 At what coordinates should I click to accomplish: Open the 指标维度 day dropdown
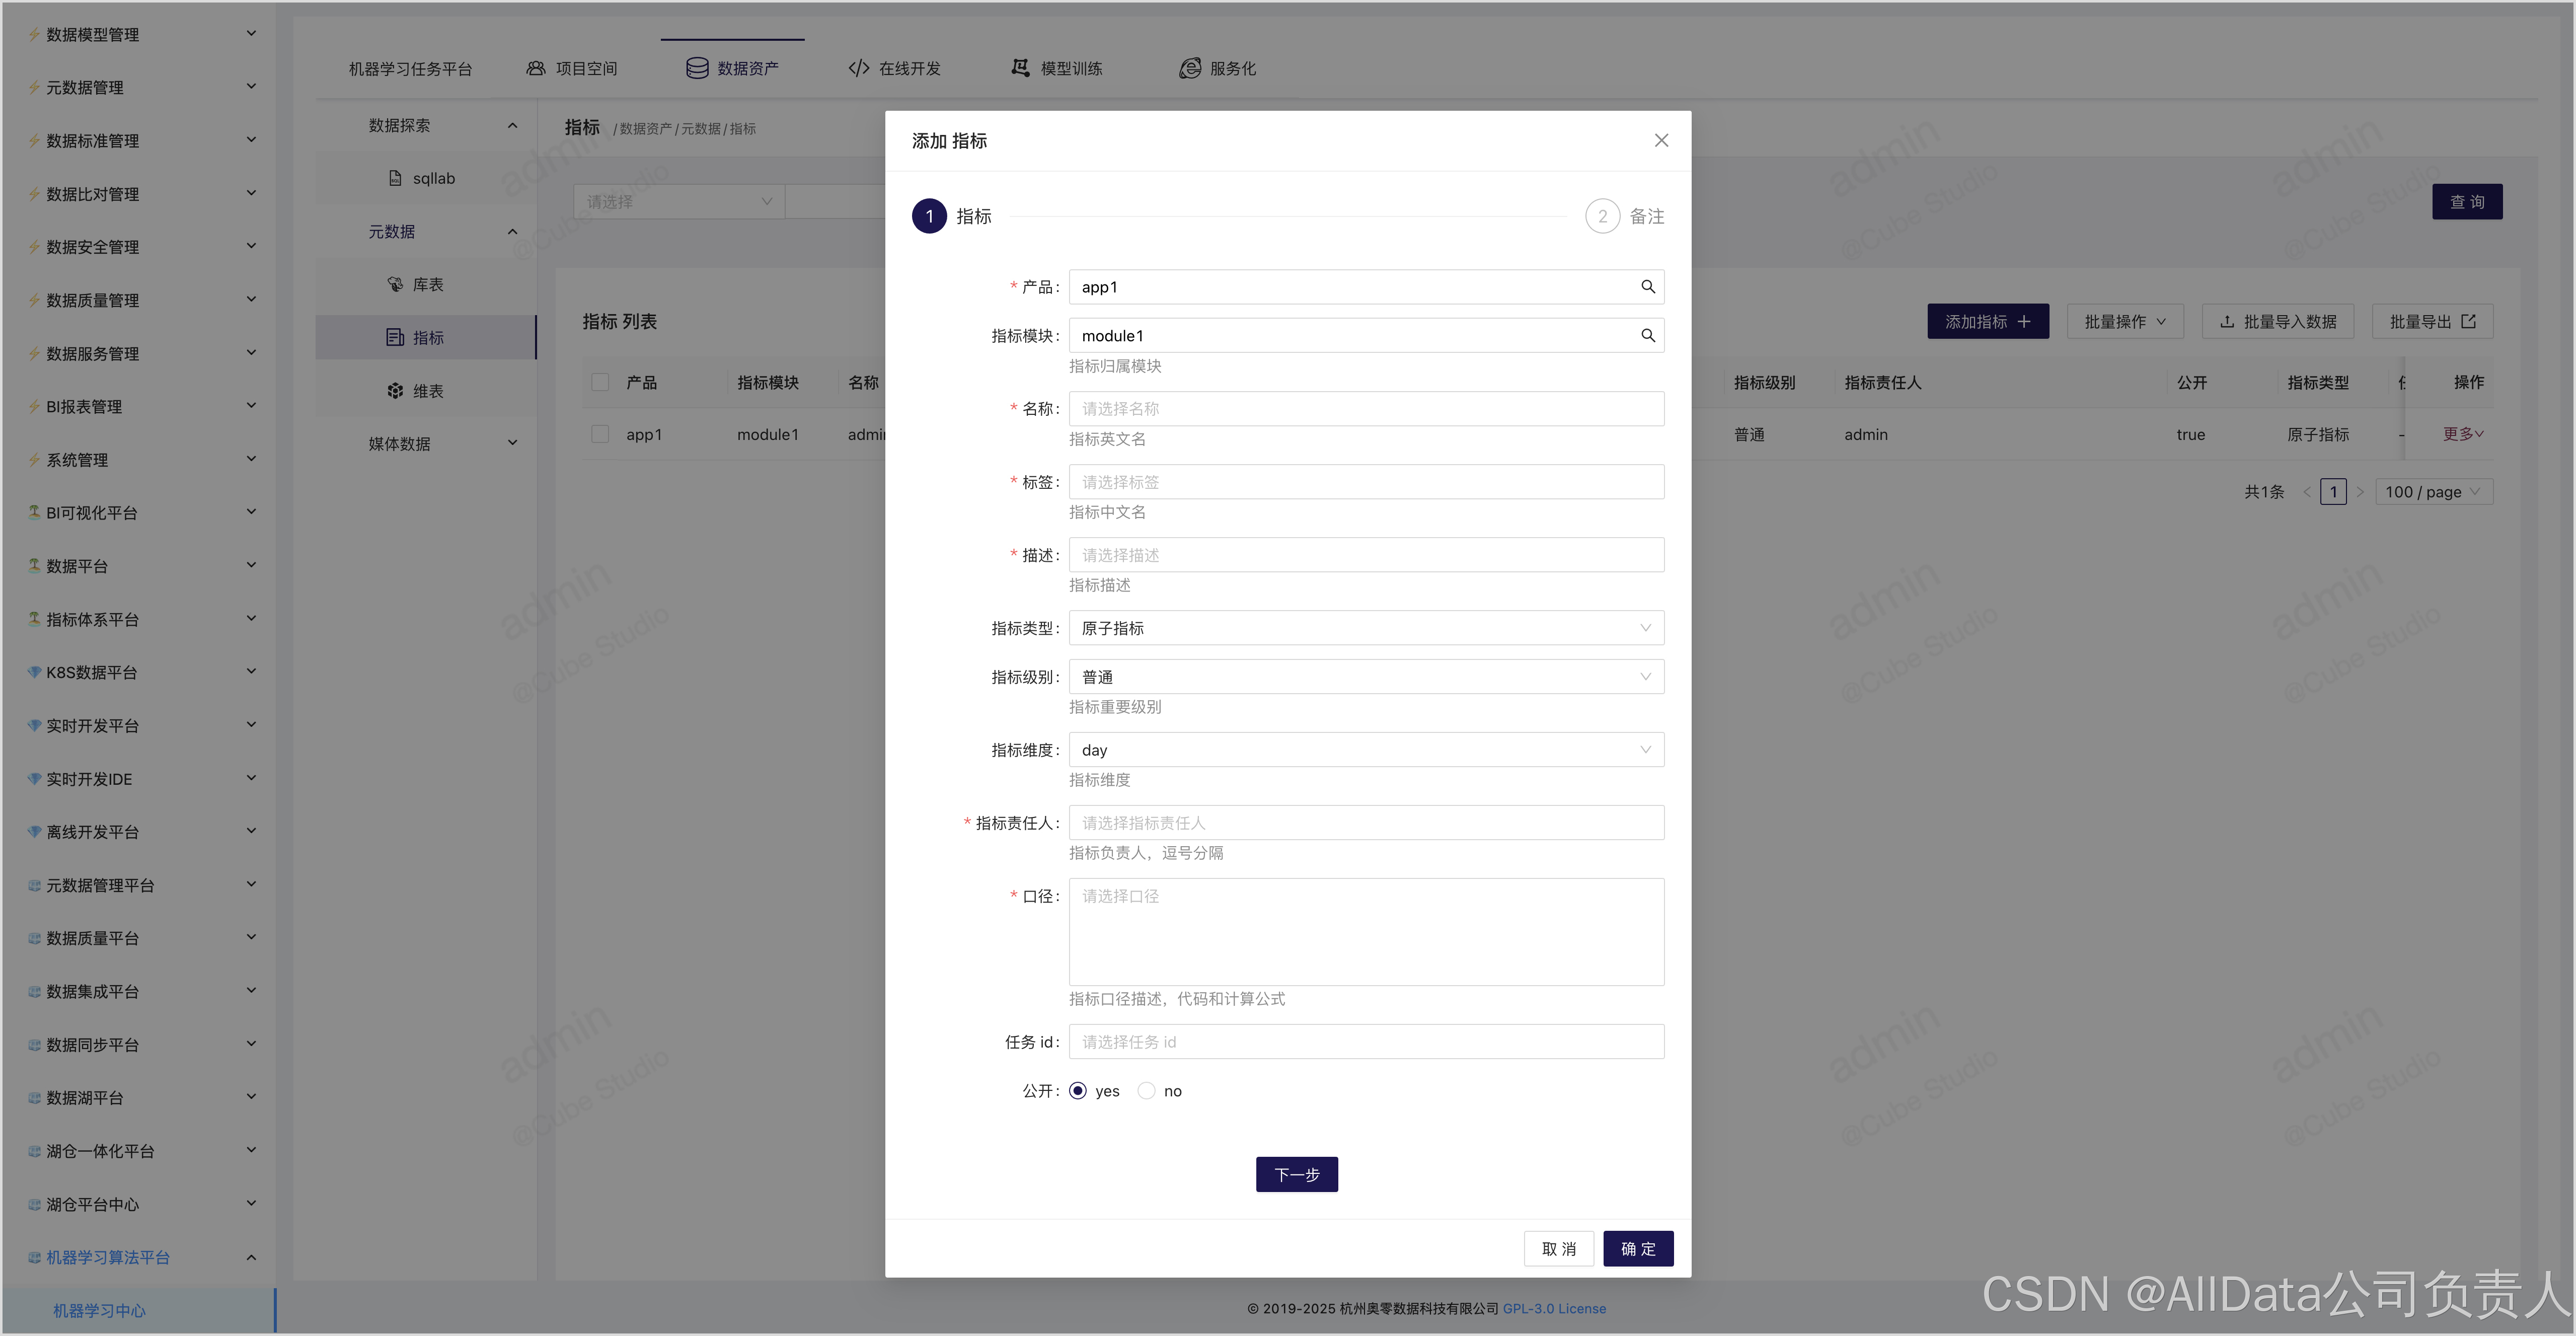pyautogui.click(x=1366, y=750)
